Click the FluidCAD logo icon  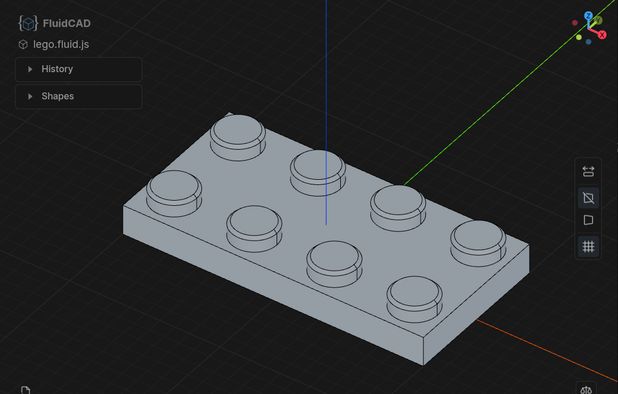coord(28,23)
